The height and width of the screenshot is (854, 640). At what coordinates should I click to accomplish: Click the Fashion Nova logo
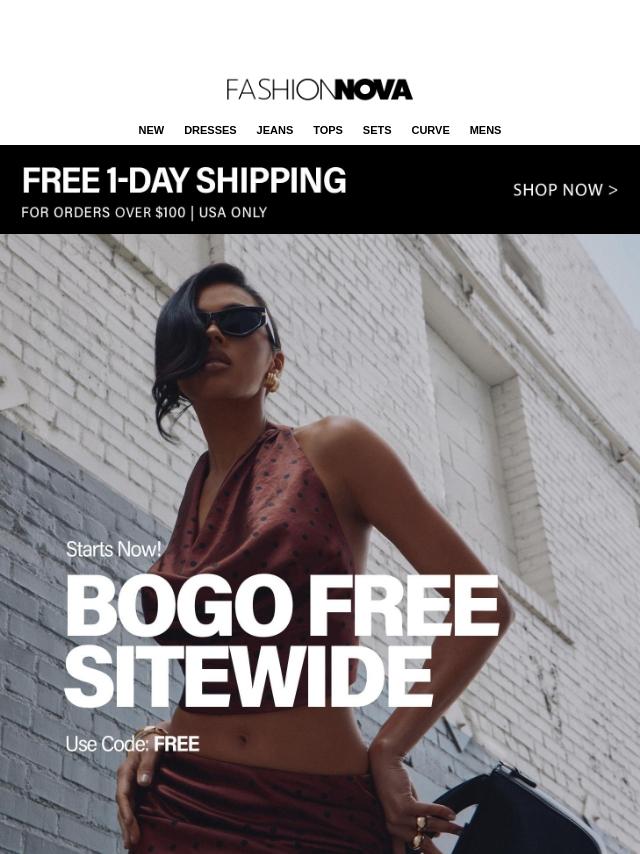click(x=319, y=90)
